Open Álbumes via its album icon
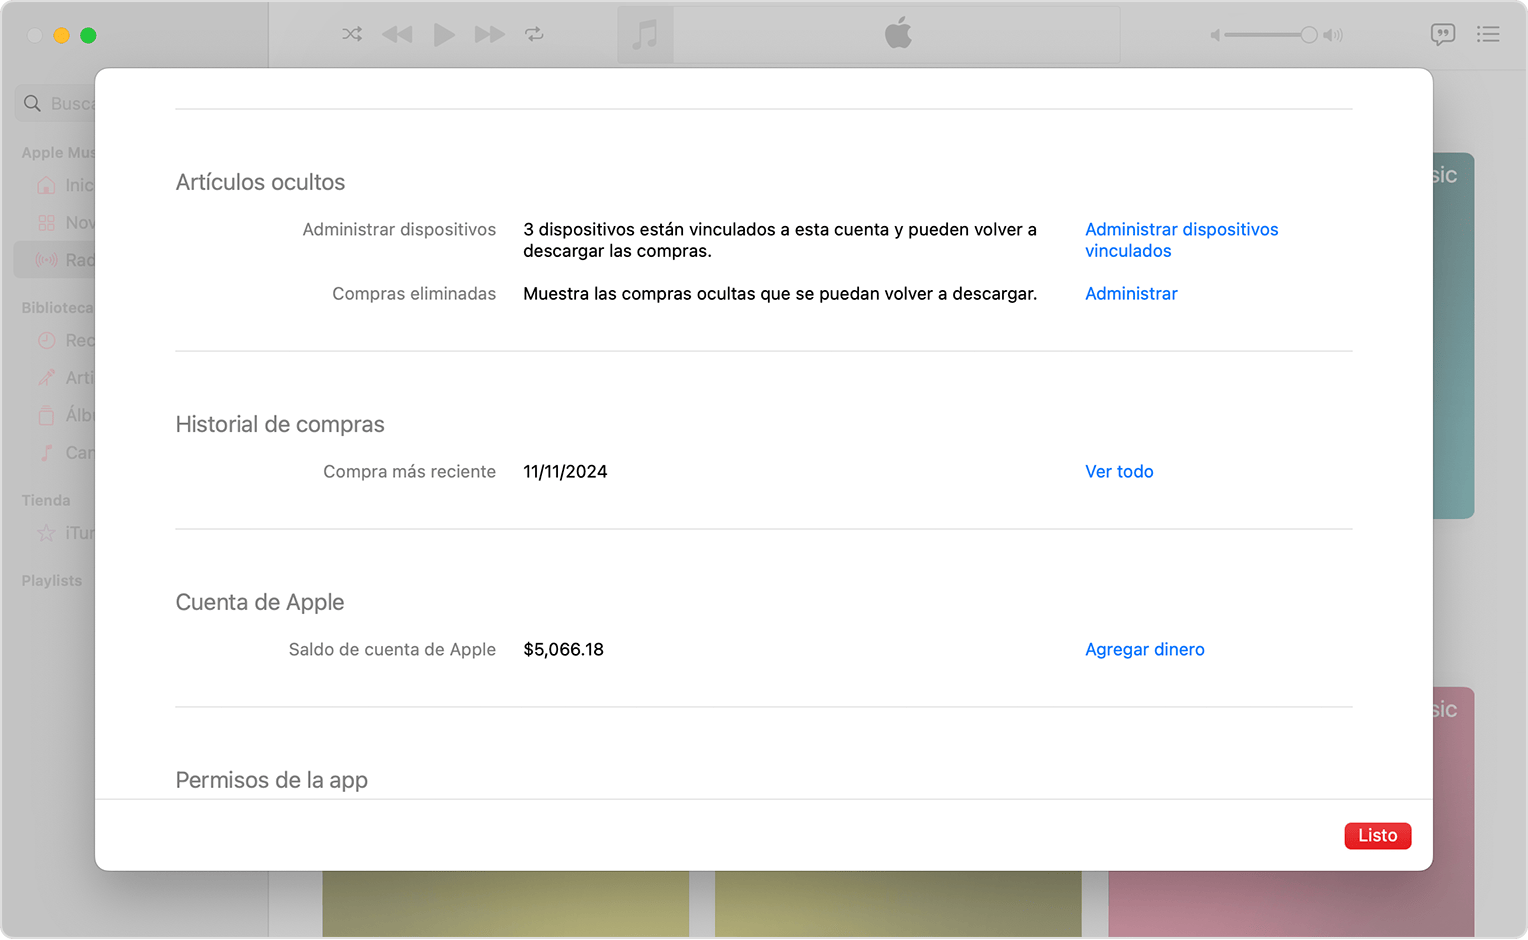The height and width of the screenshot is (940, 1528). [46, 415]
